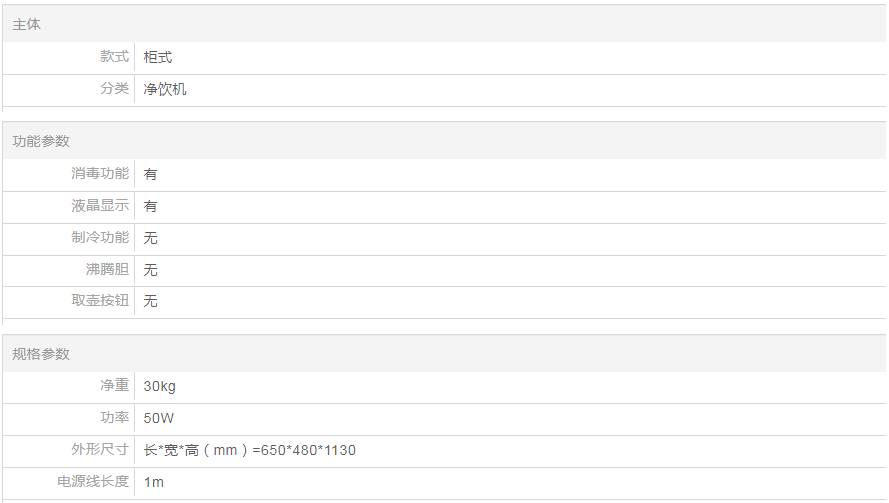889x503 pixels.
Task: Click the 沸腾胆 row label
Action: tap(107, 269)
